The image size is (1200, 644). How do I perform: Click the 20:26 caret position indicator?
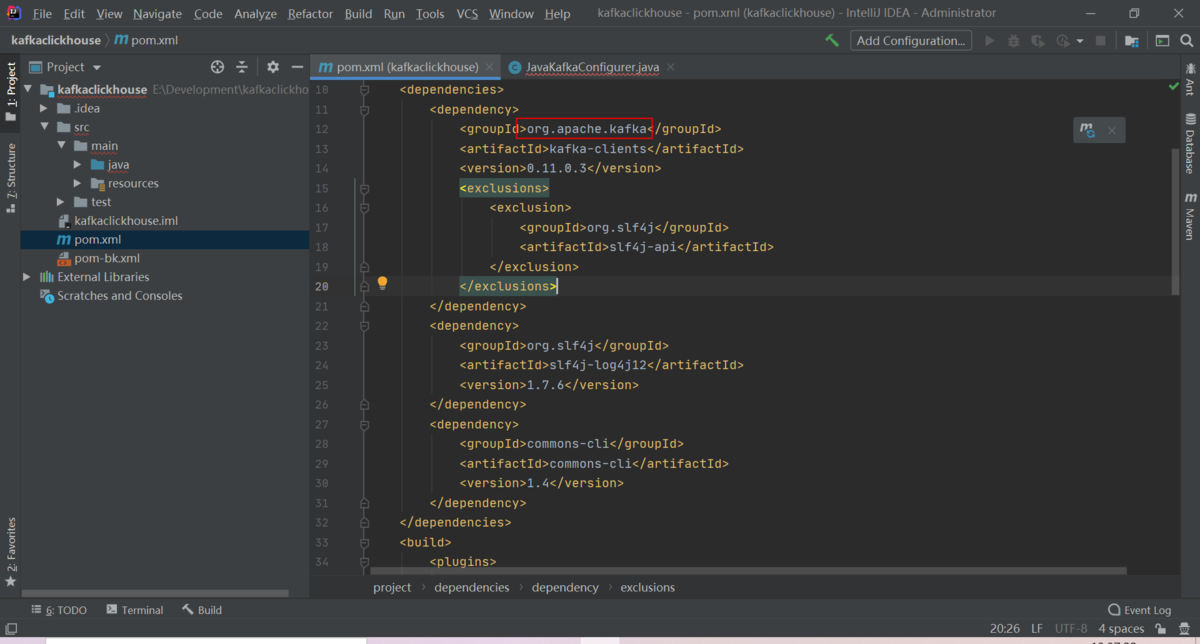point(1004,629)
